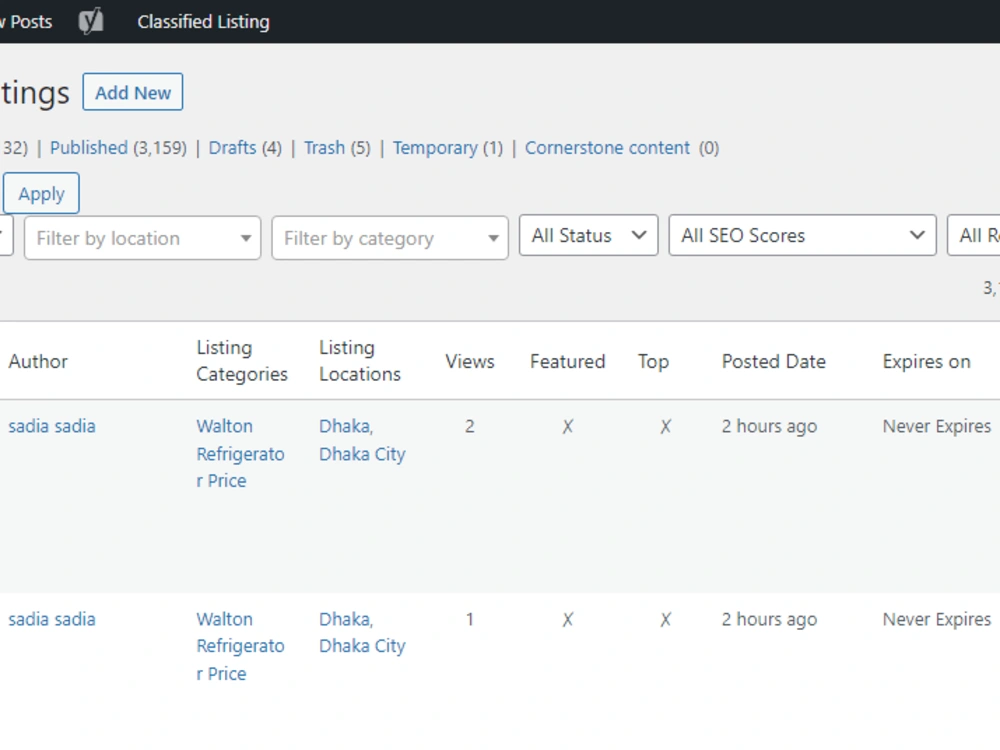Click the Top X mark in the 1-view row
The image size is (1000, 750).
[665, 619]
